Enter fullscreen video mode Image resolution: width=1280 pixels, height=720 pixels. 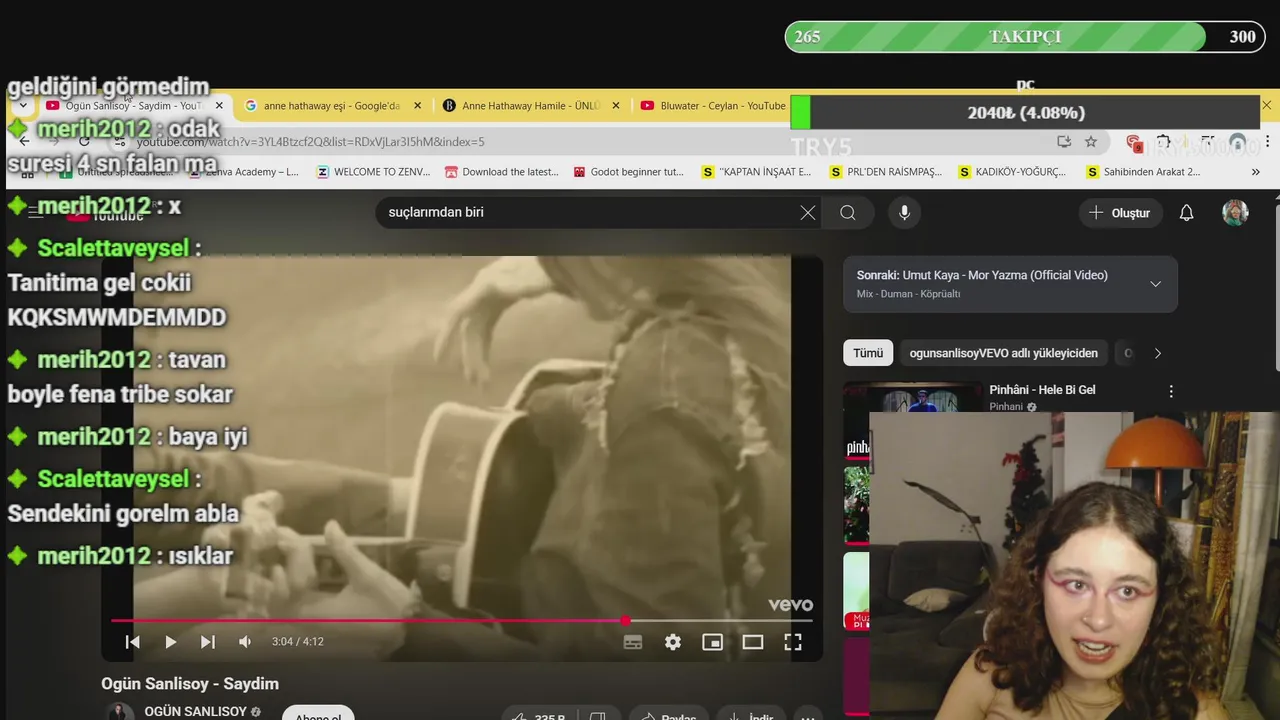tap(793, 642)
